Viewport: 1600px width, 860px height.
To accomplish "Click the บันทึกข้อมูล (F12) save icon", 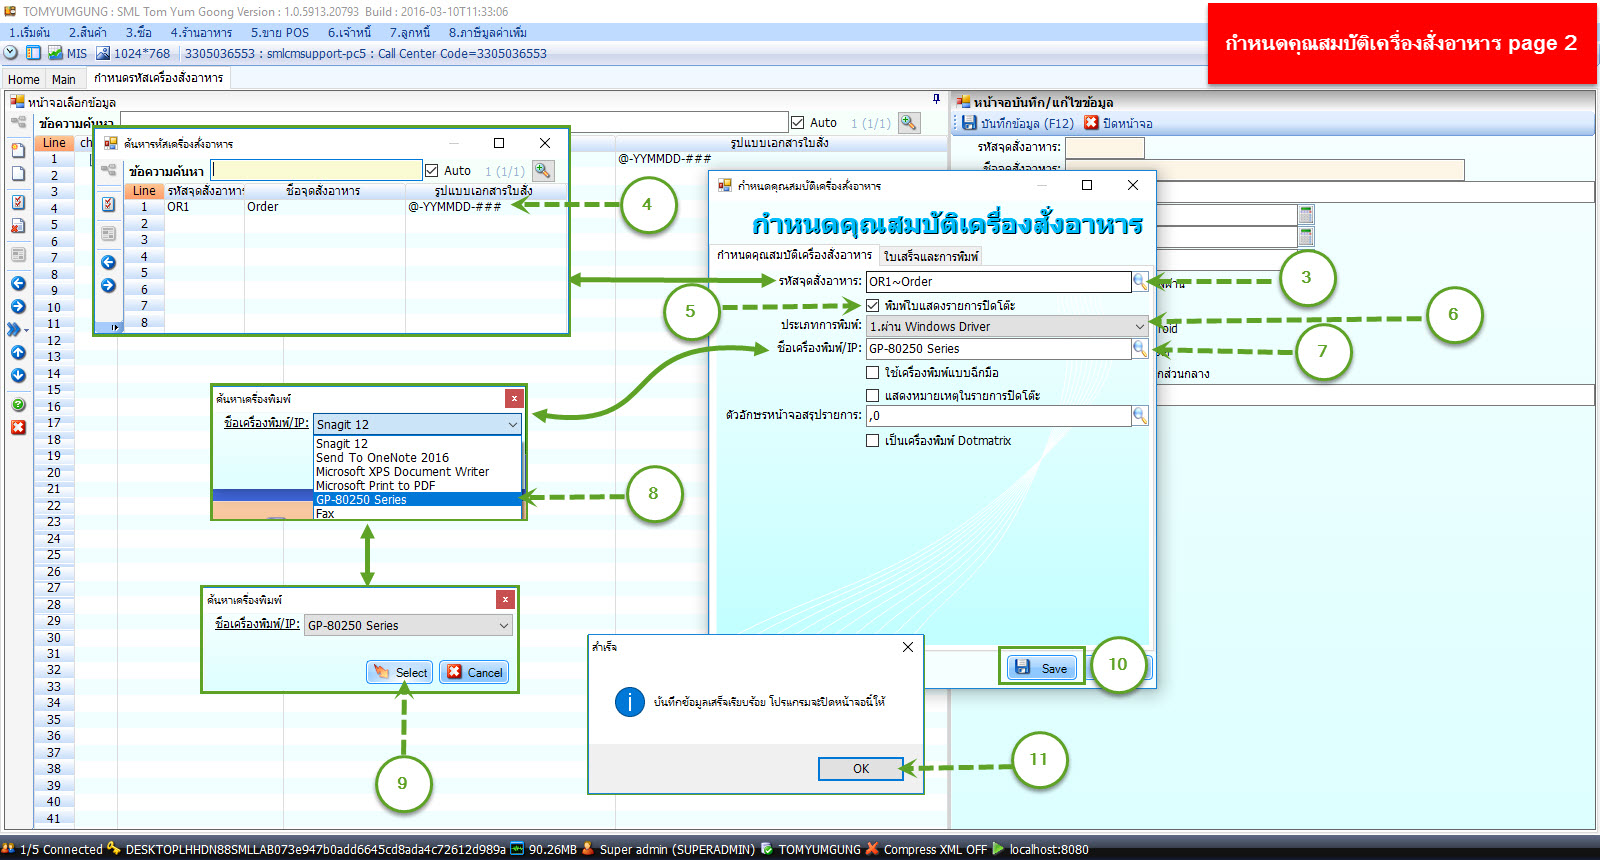I will pos(969,123).
